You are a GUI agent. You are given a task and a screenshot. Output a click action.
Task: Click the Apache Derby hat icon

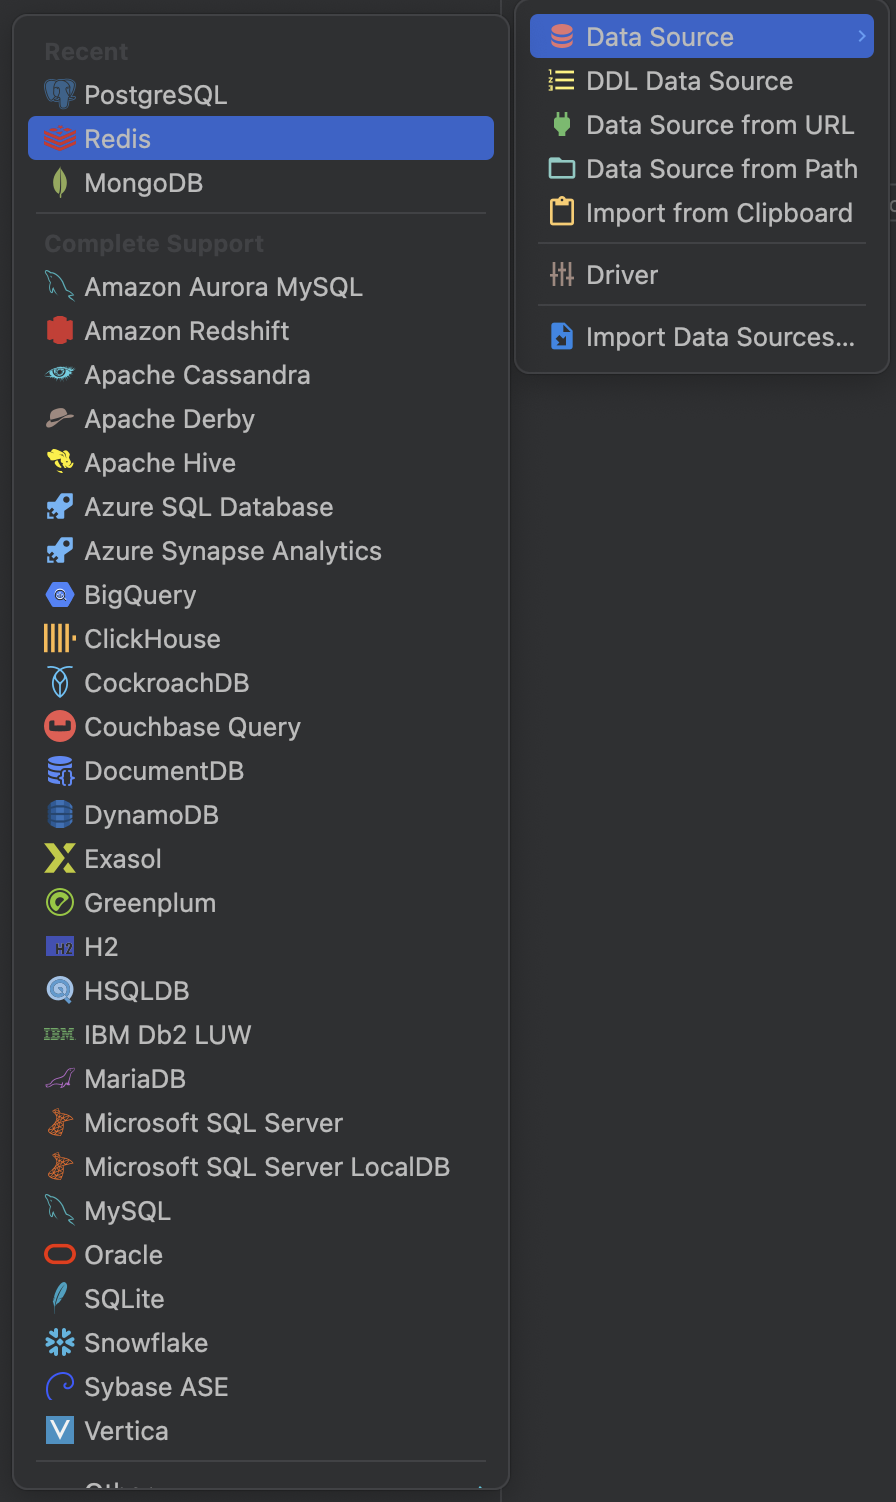click(x=60, y=419)
